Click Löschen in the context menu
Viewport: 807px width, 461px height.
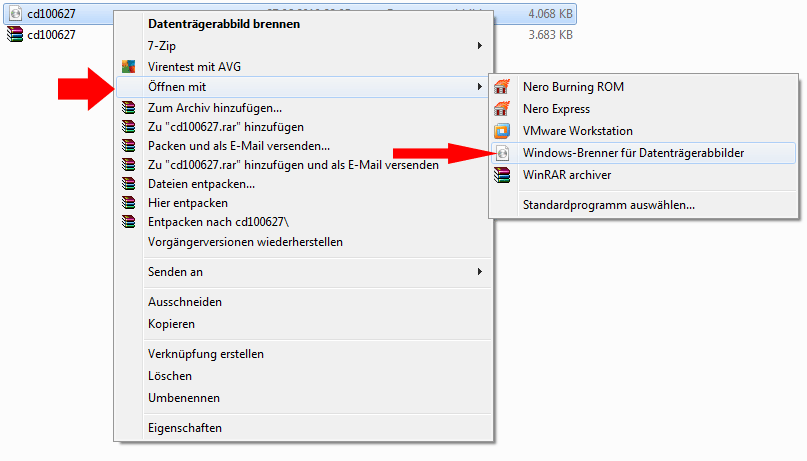[171, 376]
